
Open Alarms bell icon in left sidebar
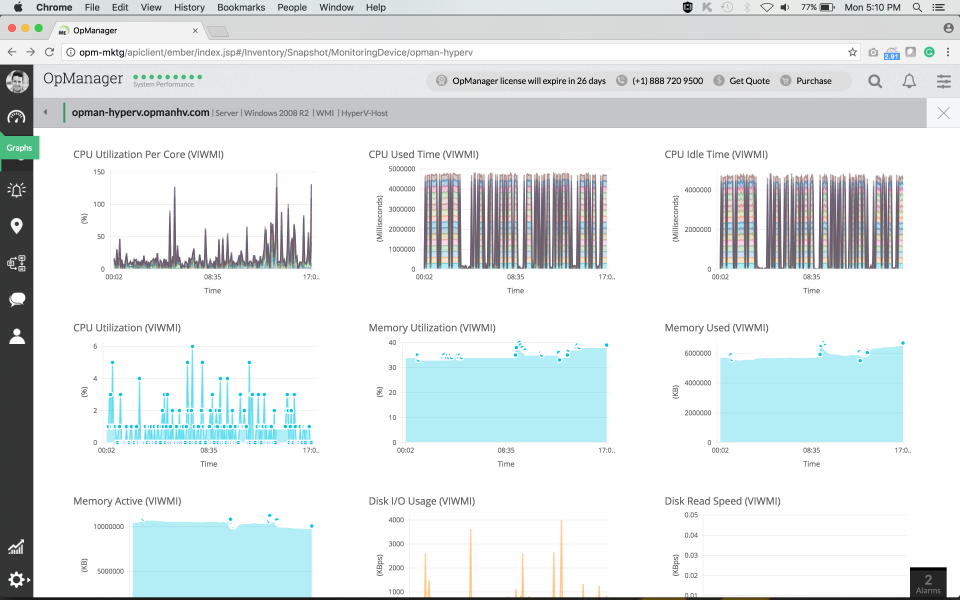[x=16, y=189]
